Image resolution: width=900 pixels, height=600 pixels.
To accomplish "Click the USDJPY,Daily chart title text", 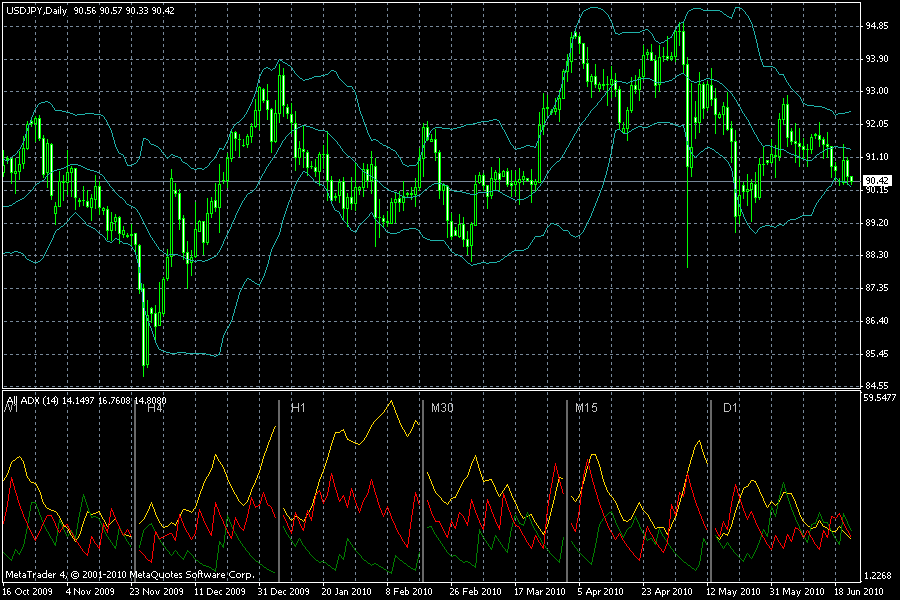I will coord(36,10).
